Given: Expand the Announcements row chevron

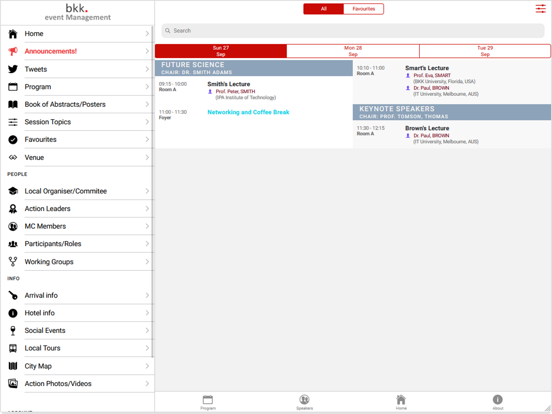Looking at the screenshot, I should coord(147,51).
